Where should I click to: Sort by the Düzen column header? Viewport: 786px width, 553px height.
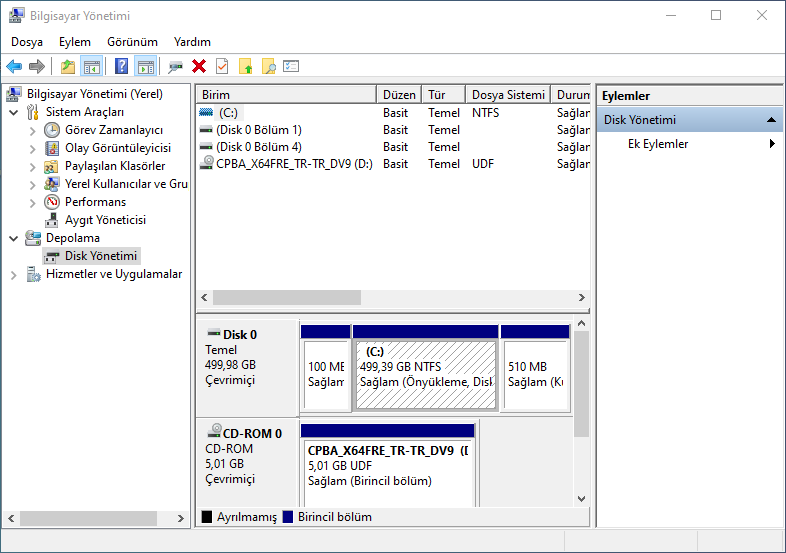(x=399, y=95)
